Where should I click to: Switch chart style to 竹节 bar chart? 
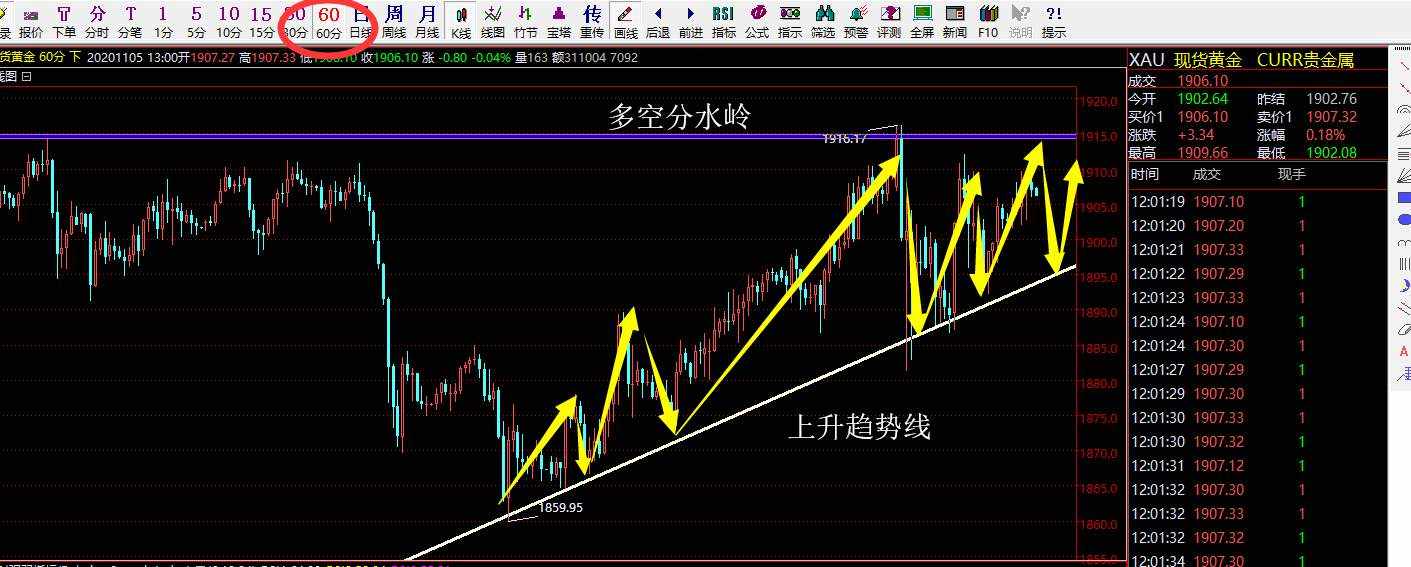(526, 22)
